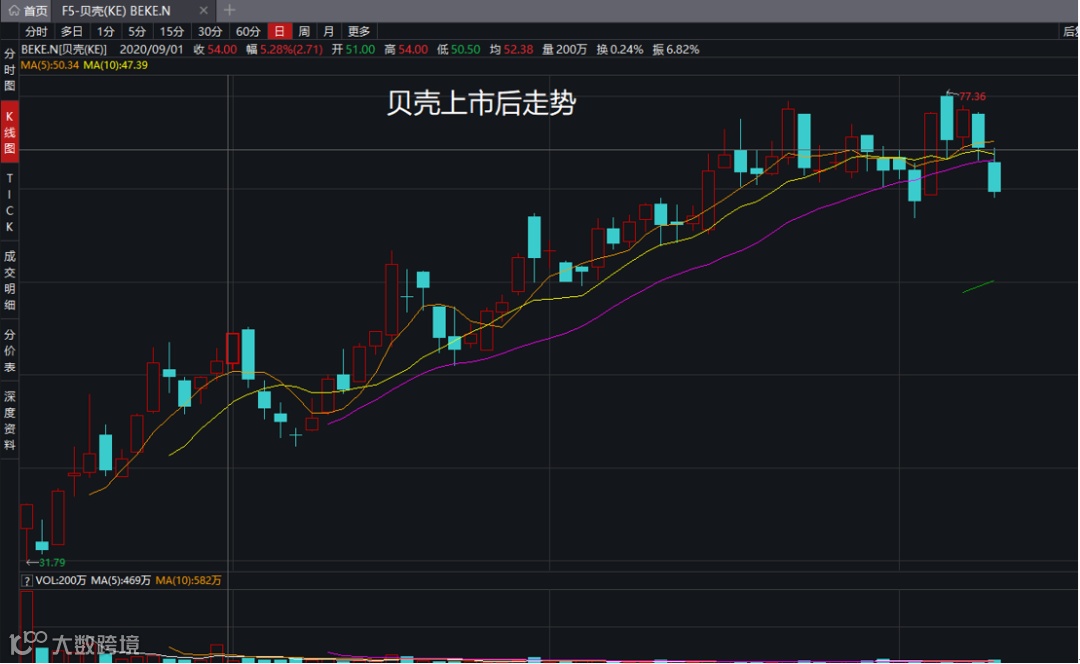Click the 收54.00 closing price value
The height and width of the screenshot is (664, 1080).
[x=215, y=50]
